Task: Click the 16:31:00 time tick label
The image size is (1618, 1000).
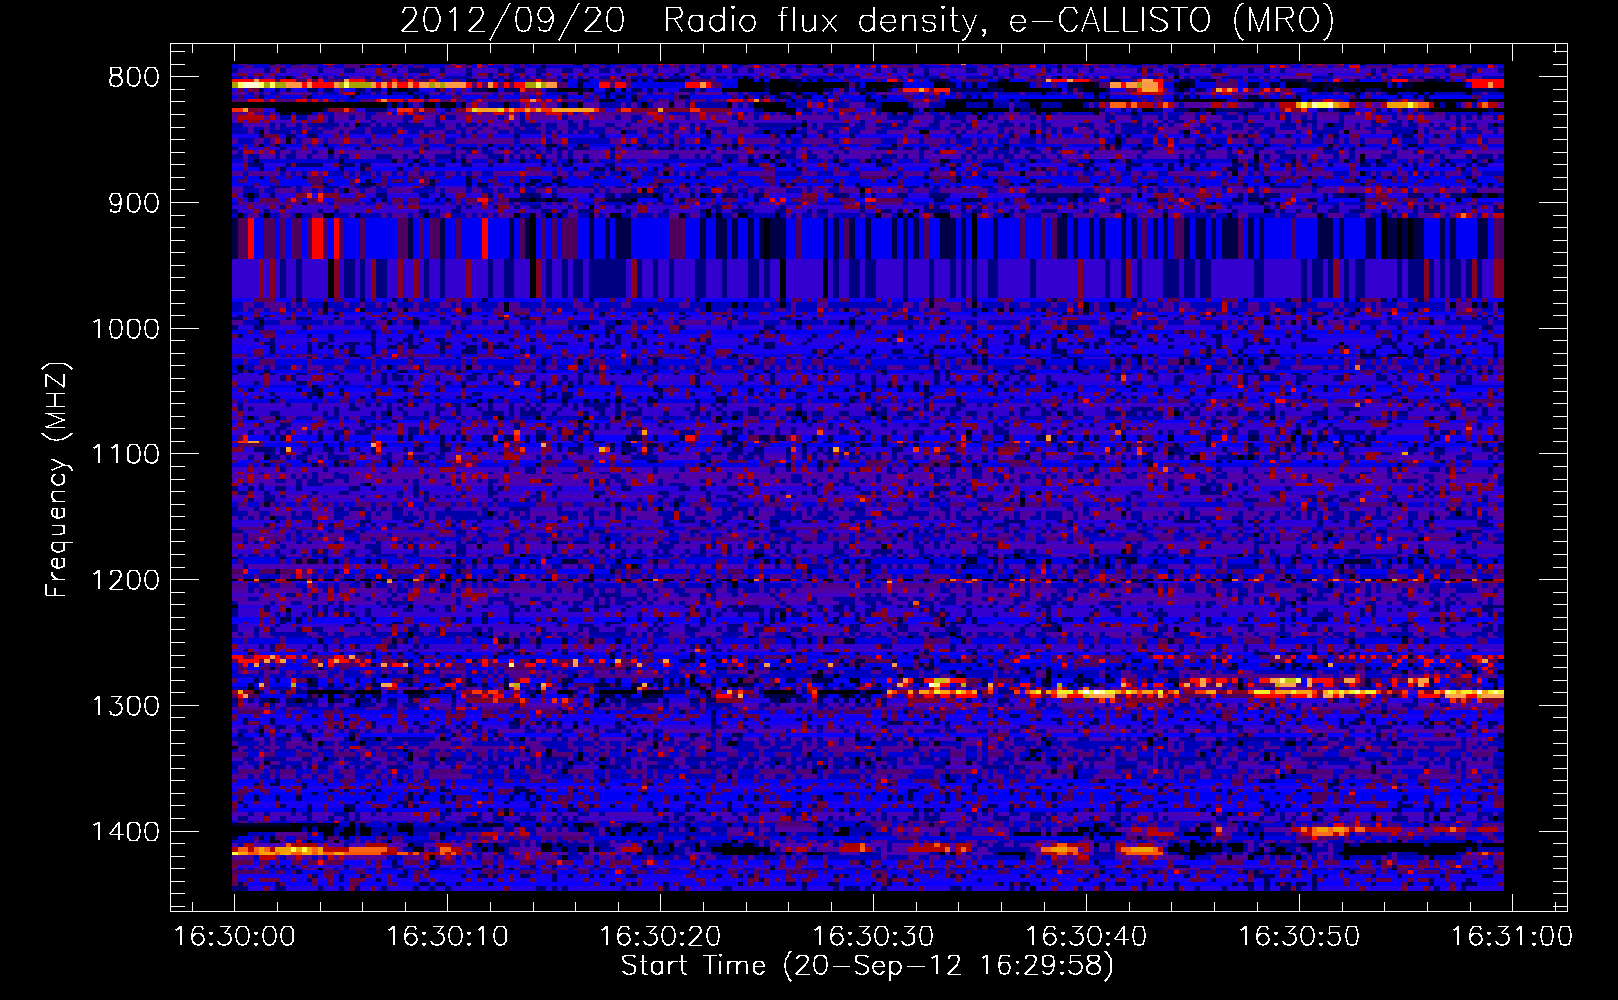Action: click(1512, 937)
